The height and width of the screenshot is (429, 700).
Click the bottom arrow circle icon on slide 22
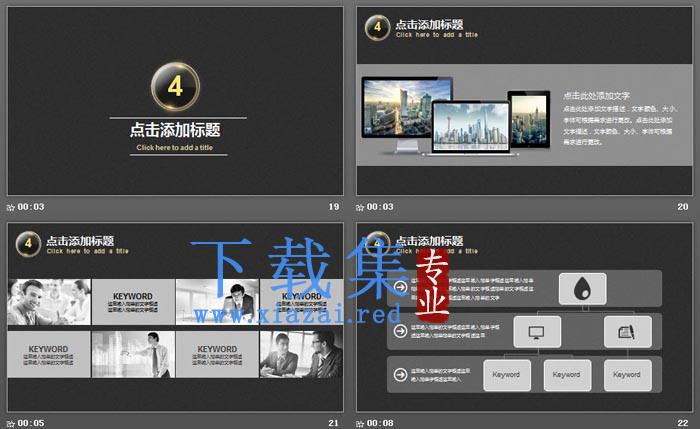point(400,375)
